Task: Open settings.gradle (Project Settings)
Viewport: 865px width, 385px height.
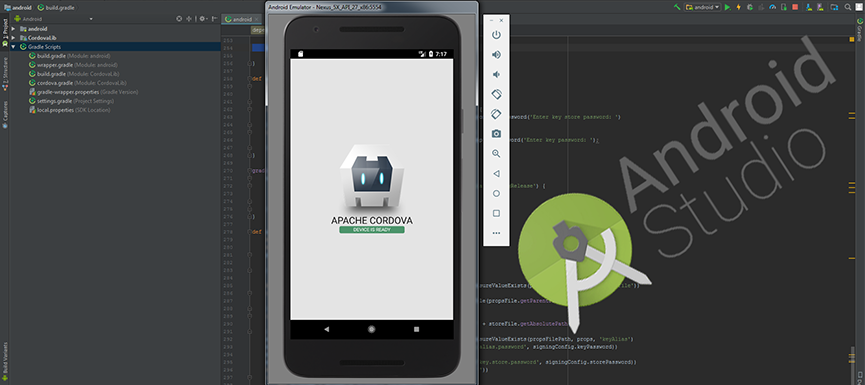Action: [x=71, y=101]
